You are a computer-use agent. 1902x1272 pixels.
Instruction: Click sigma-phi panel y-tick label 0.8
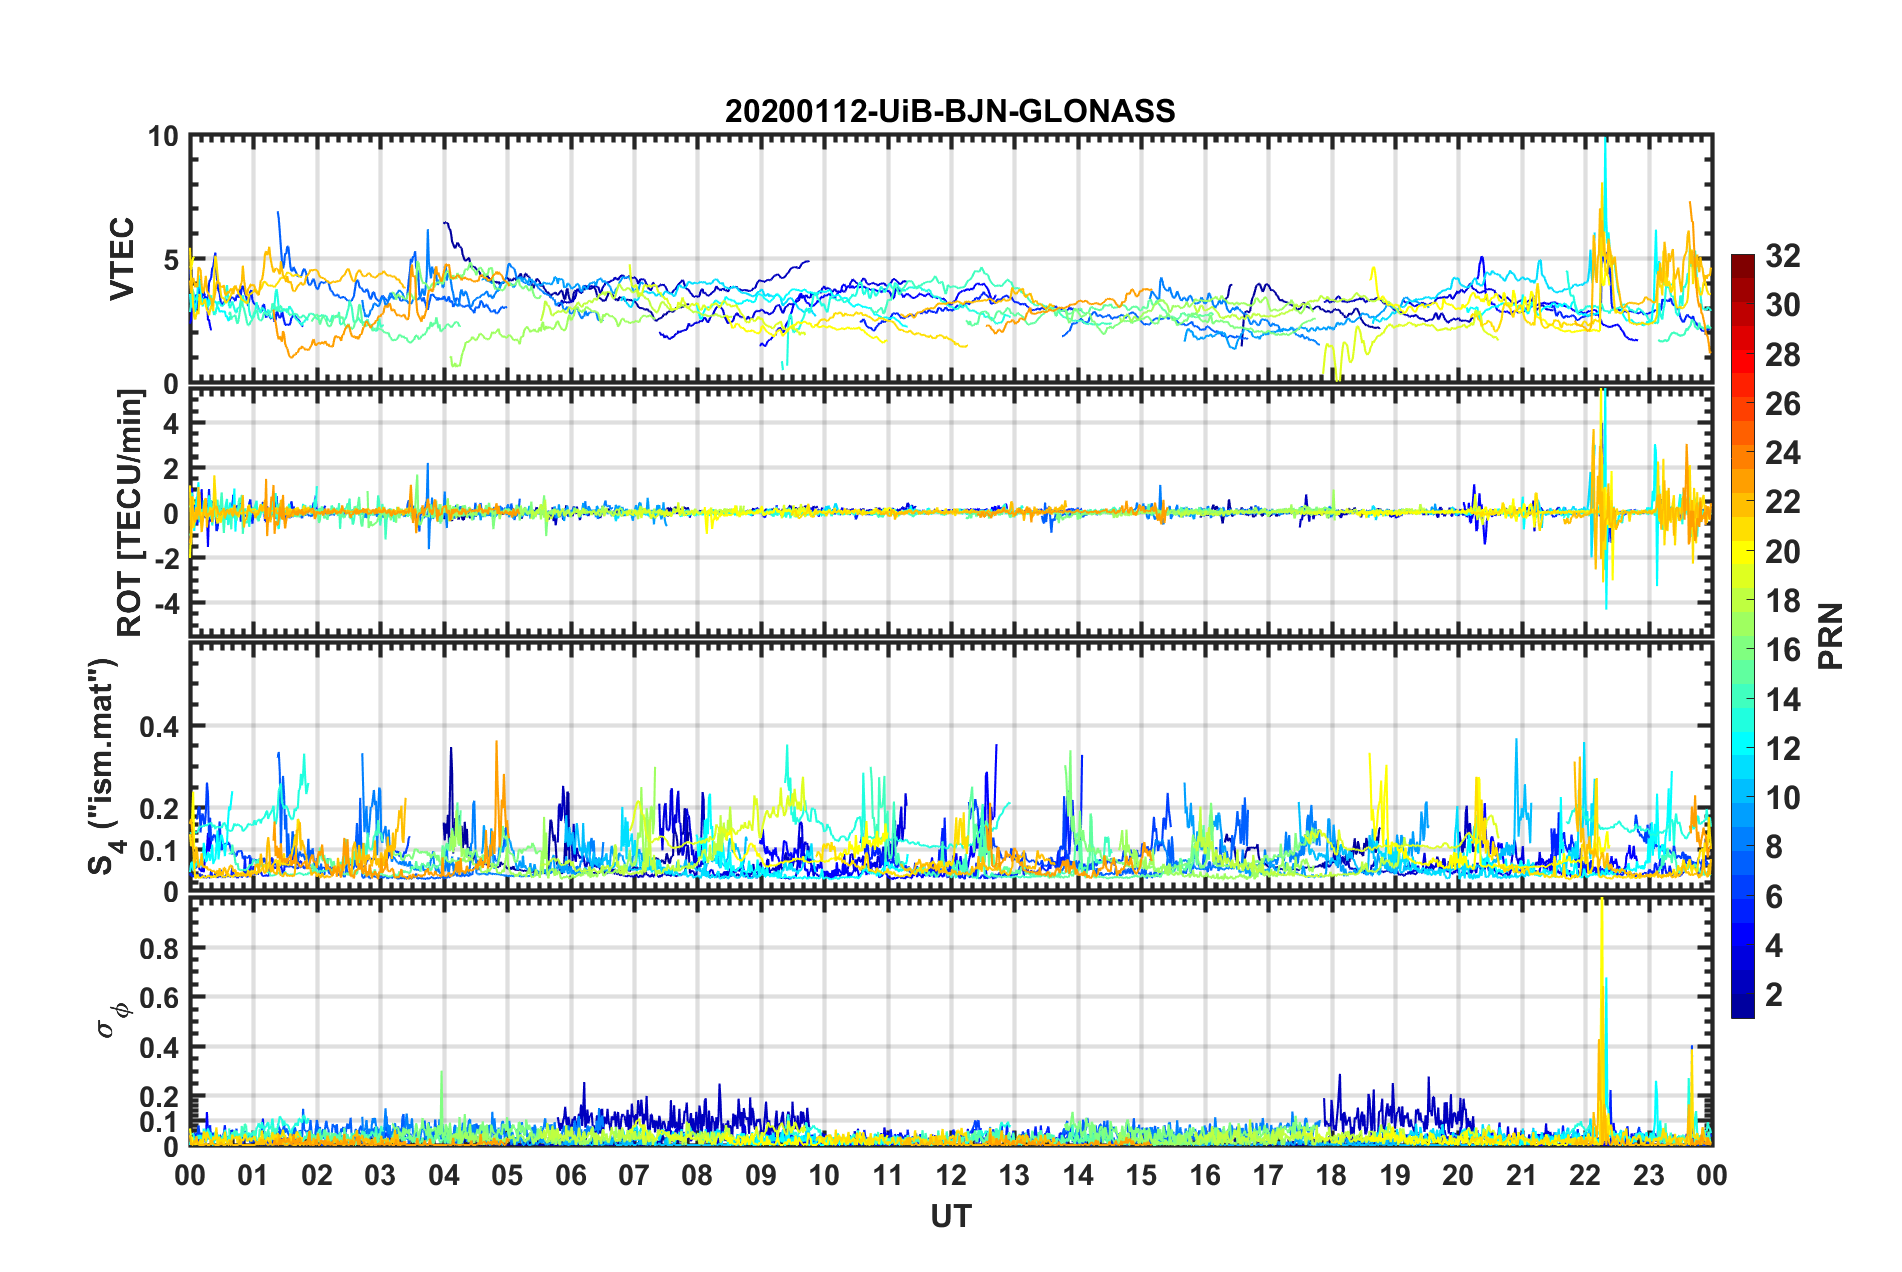tap(160, 948)
